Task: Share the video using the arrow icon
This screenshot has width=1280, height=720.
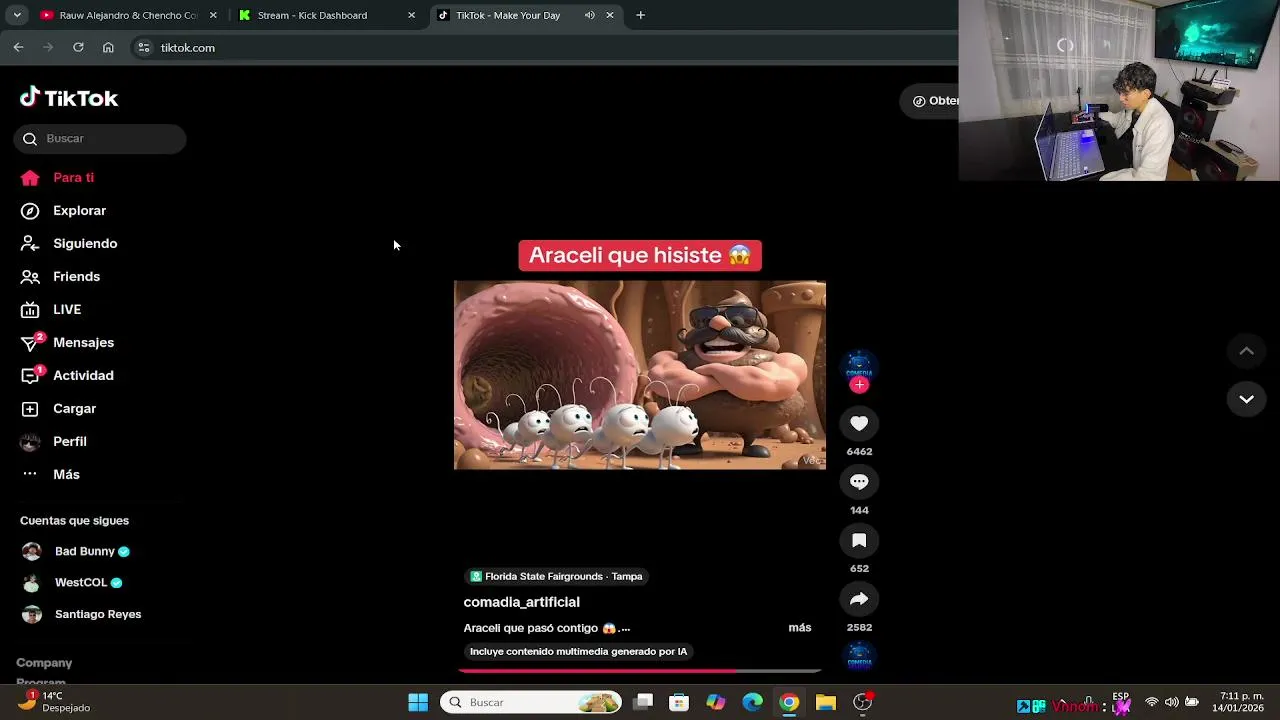Action: click(x=859, y=599)
